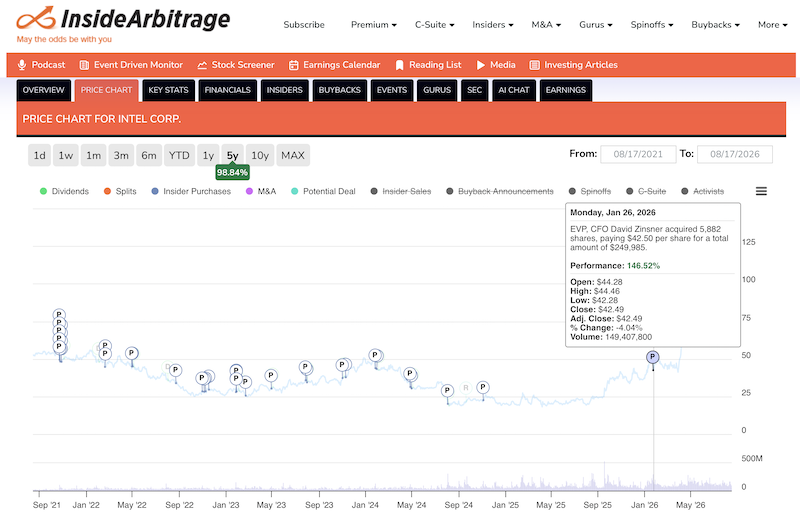Open the Buybacks tab
Screen dimensions: 800x517
point(340,90)
